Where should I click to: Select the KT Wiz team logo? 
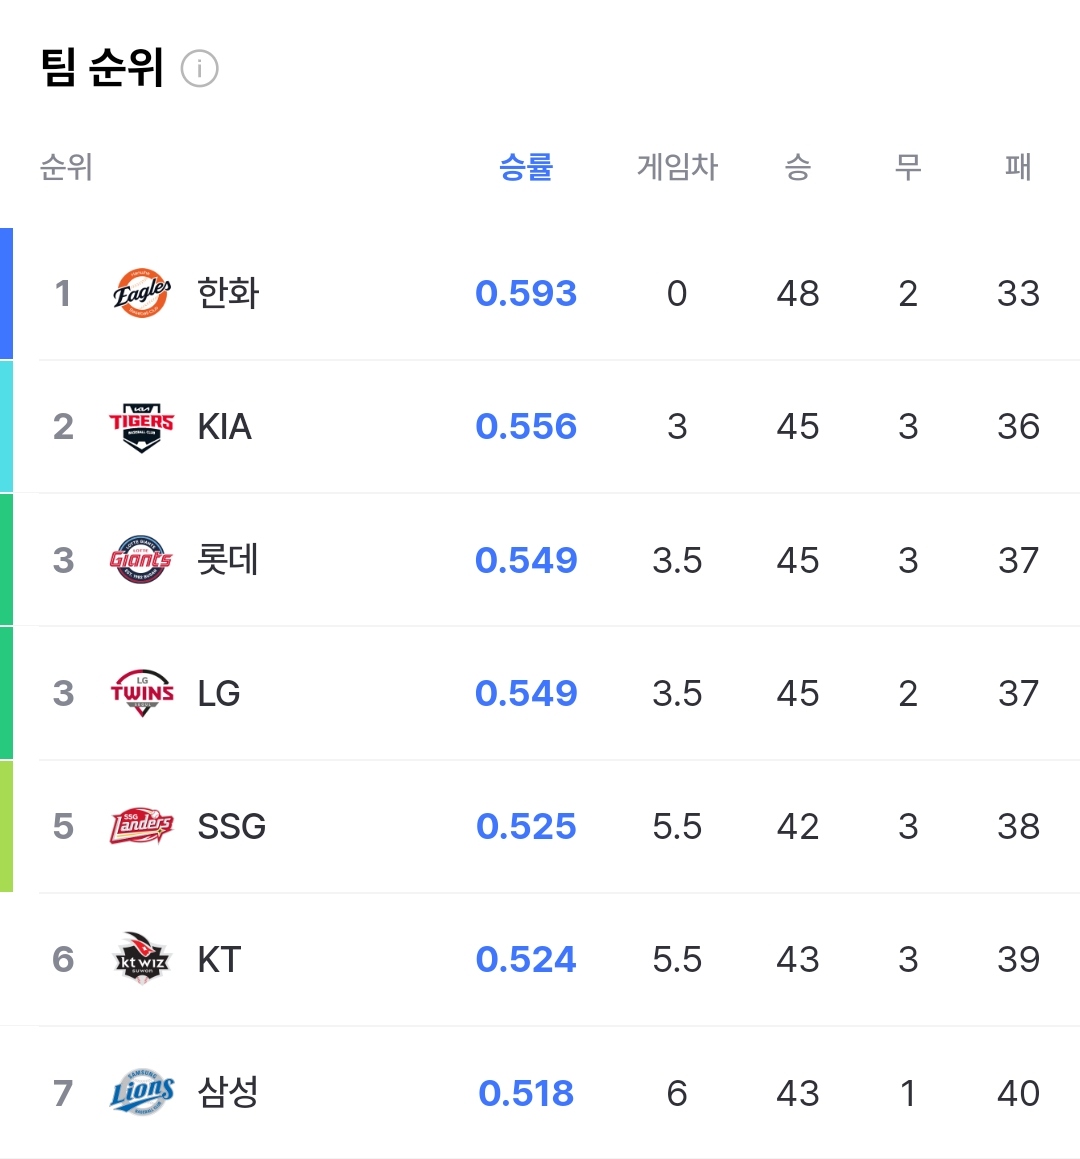[x=142, y=959]
